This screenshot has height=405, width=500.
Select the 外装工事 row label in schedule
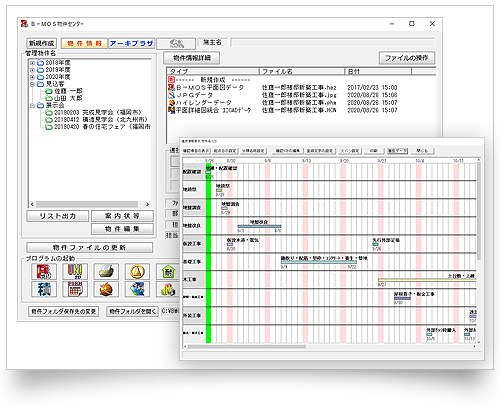(x=193, y=315)
